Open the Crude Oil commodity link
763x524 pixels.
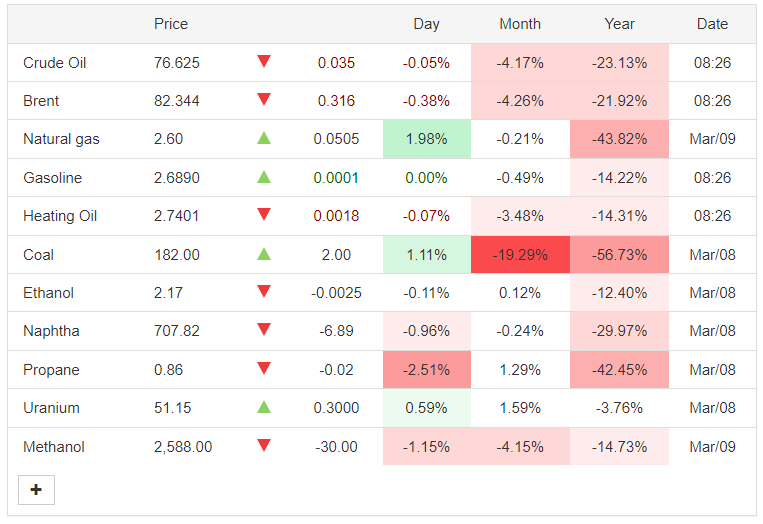pyautogui.click(x=54, y=63)
